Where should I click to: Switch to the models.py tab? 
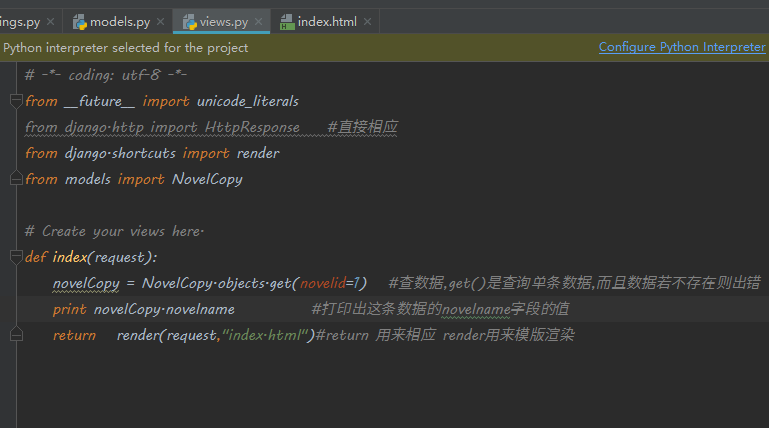pos(119,21)
